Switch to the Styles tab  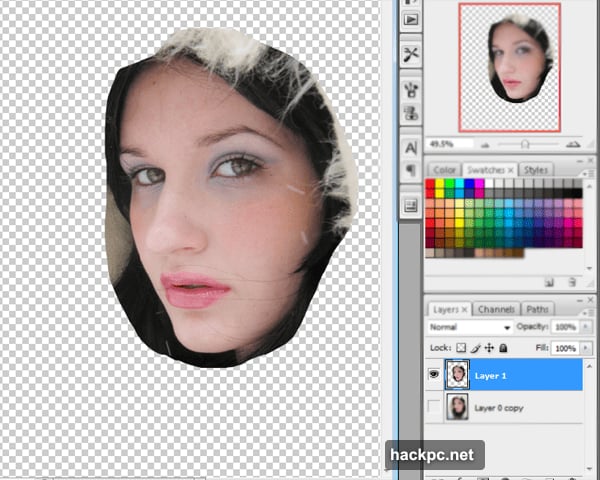(536, 170)
